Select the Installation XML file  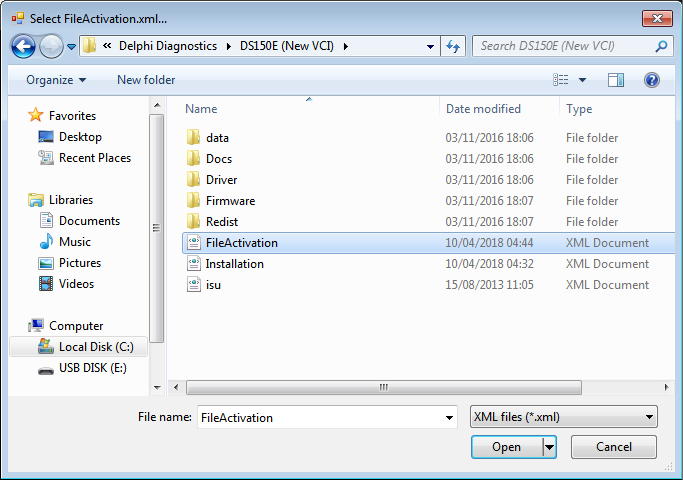[x=234, y=264]
